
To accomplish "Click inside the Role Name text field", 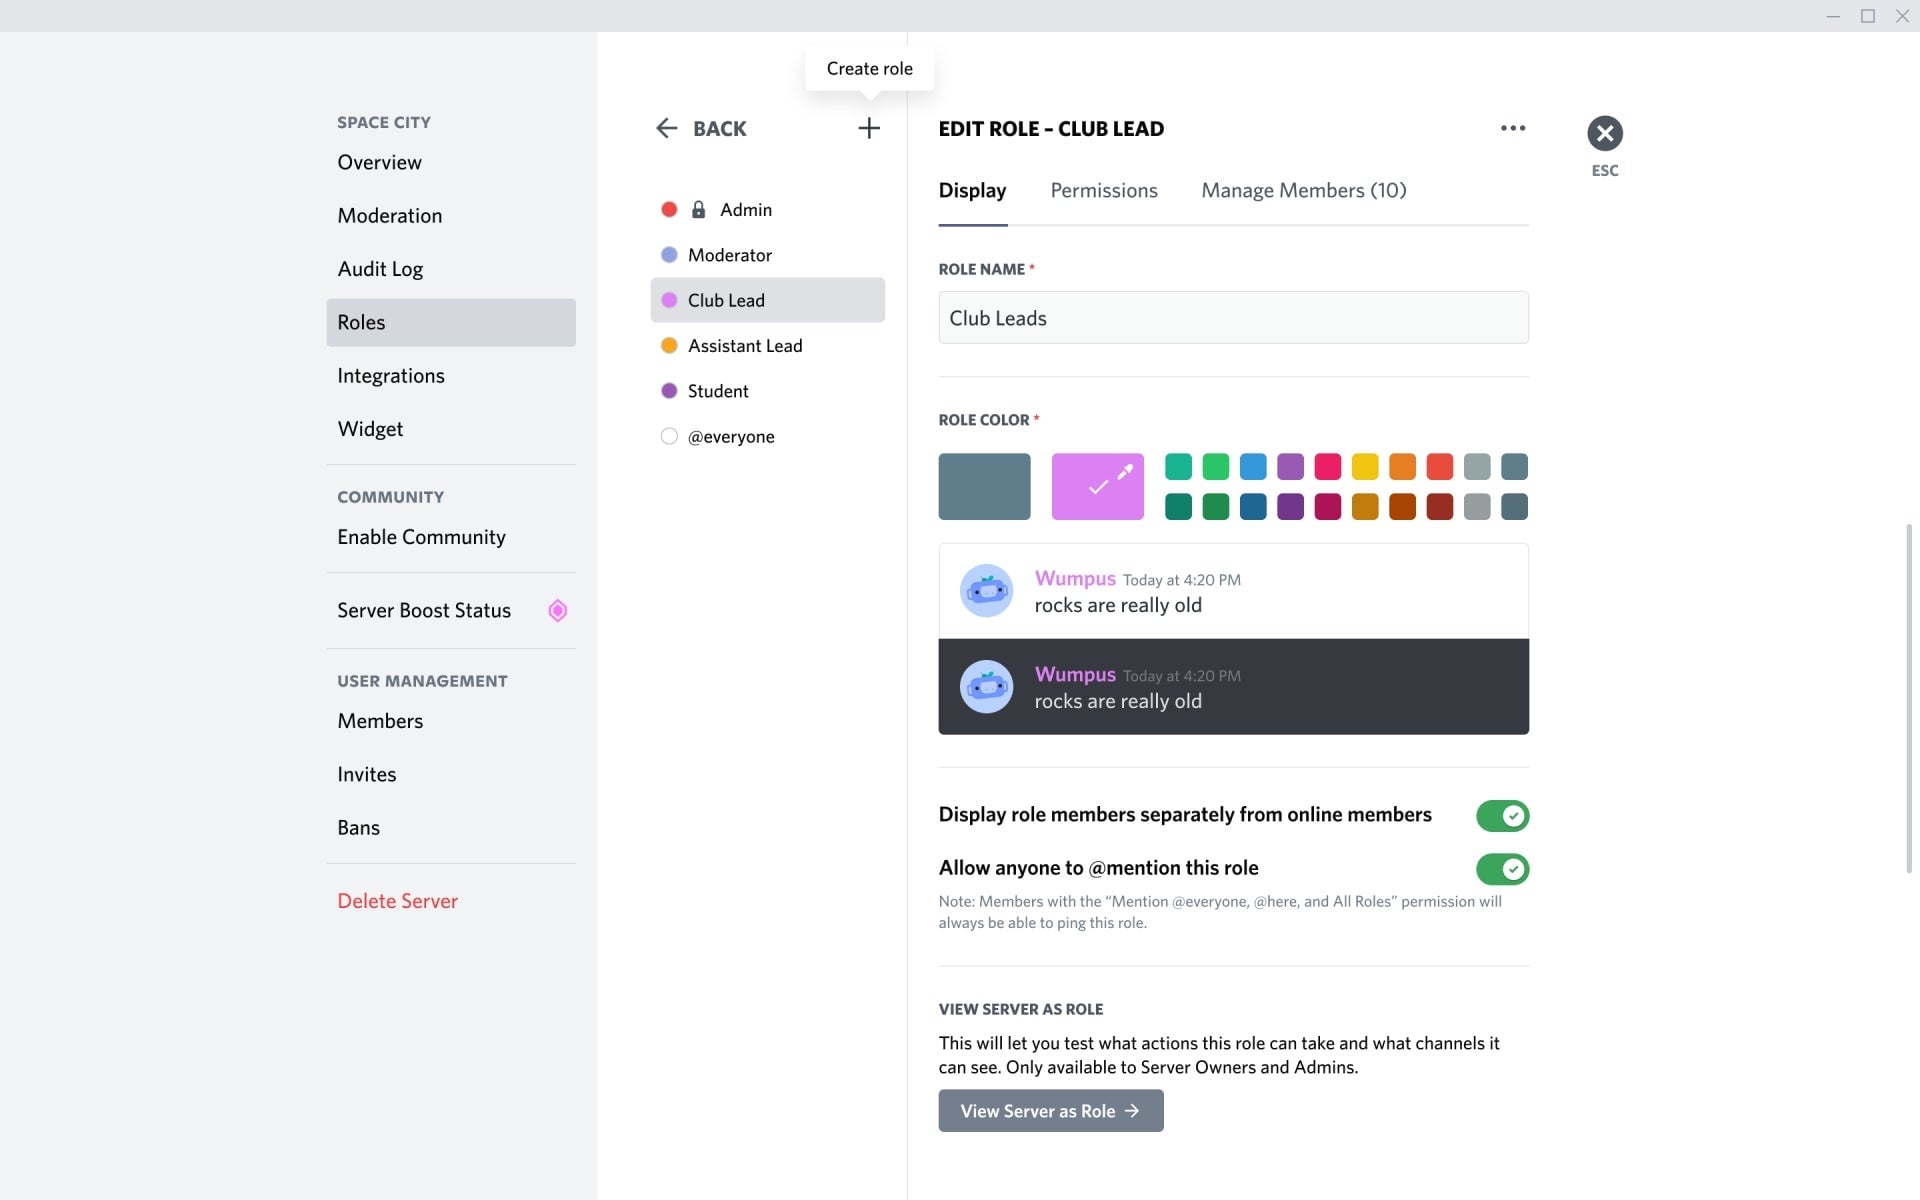I will [x=1232, y=317].
